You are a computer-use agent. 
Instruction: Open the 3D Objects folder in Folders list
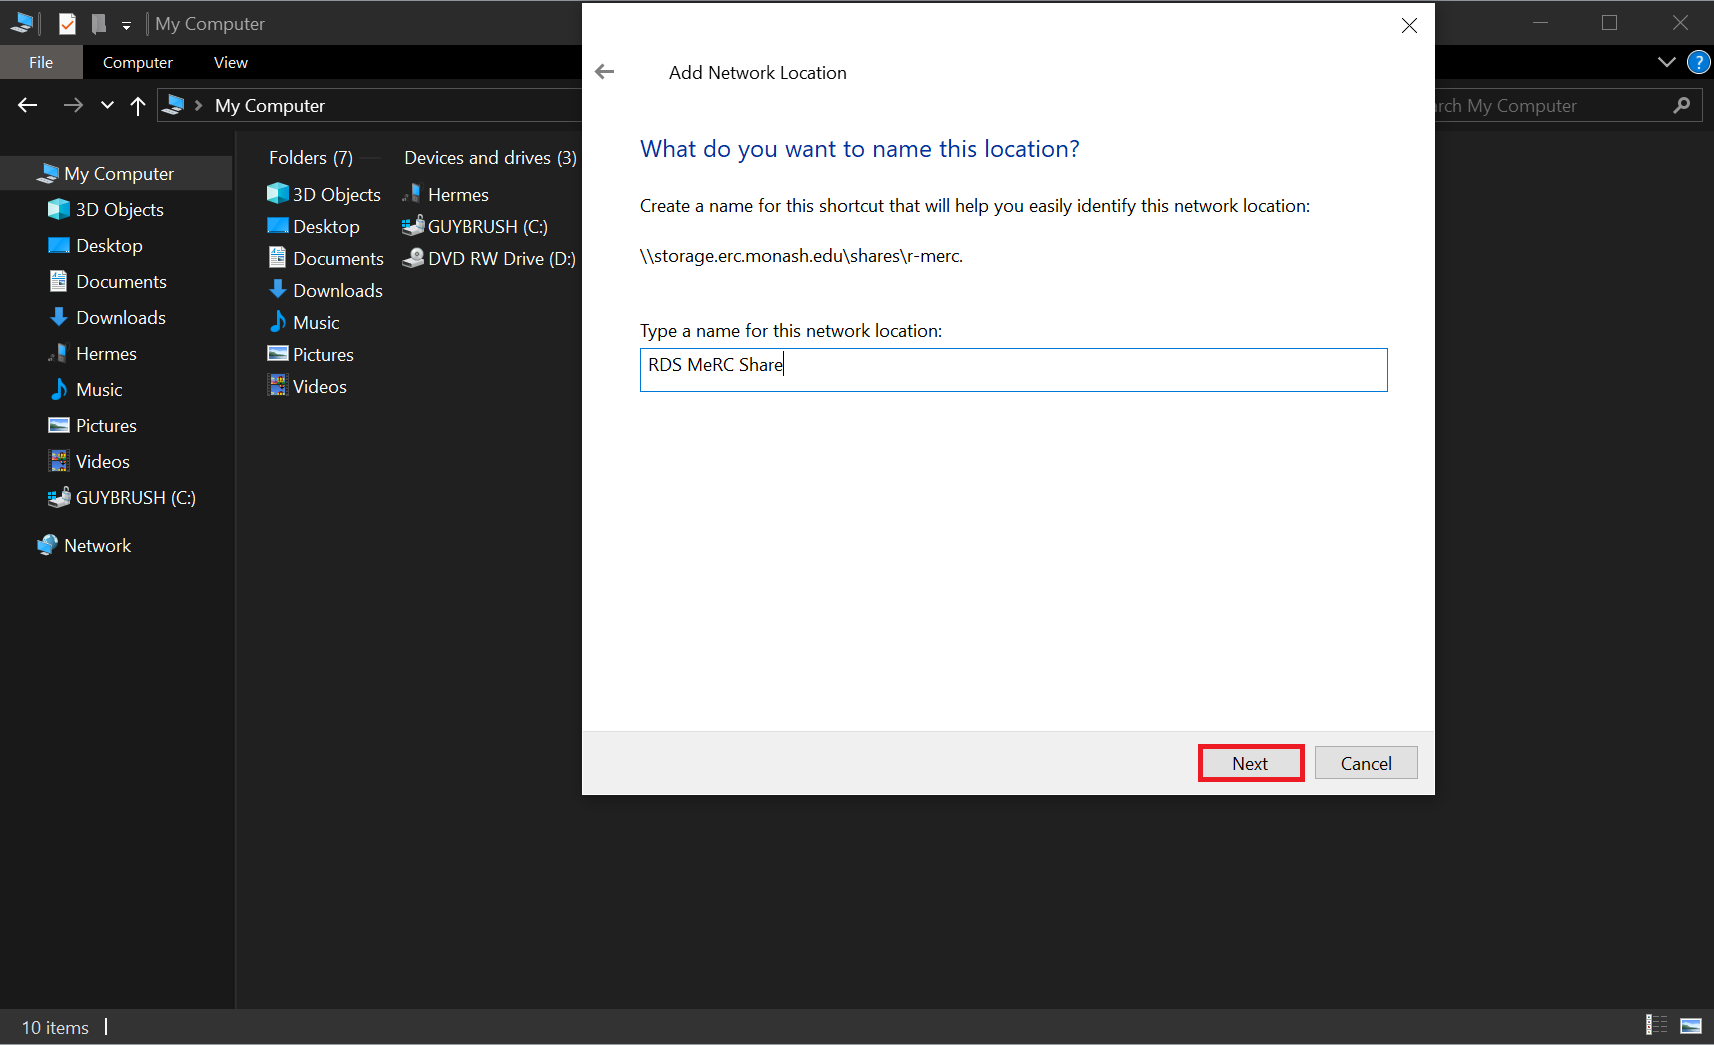(324, 195)
